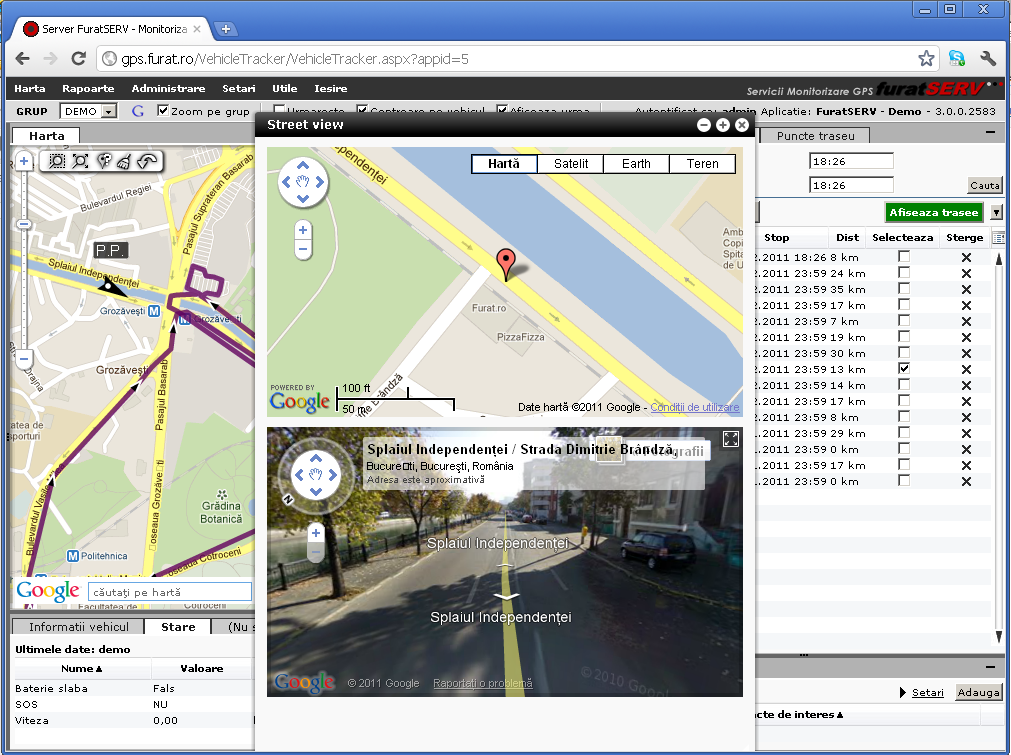Click the undo arrow map tool

(147, 161)
